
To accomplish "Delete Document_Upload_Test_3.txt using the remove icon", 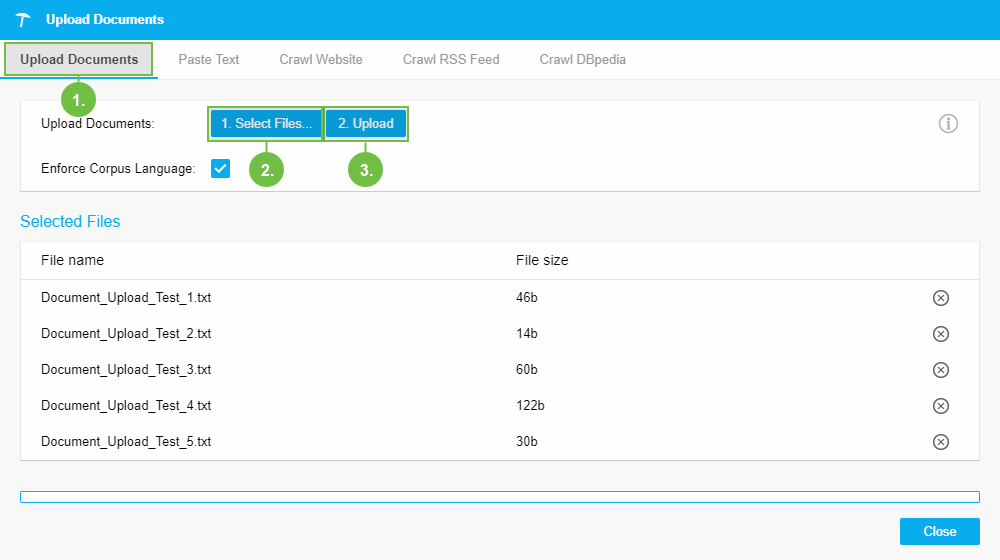I will 940,370.
